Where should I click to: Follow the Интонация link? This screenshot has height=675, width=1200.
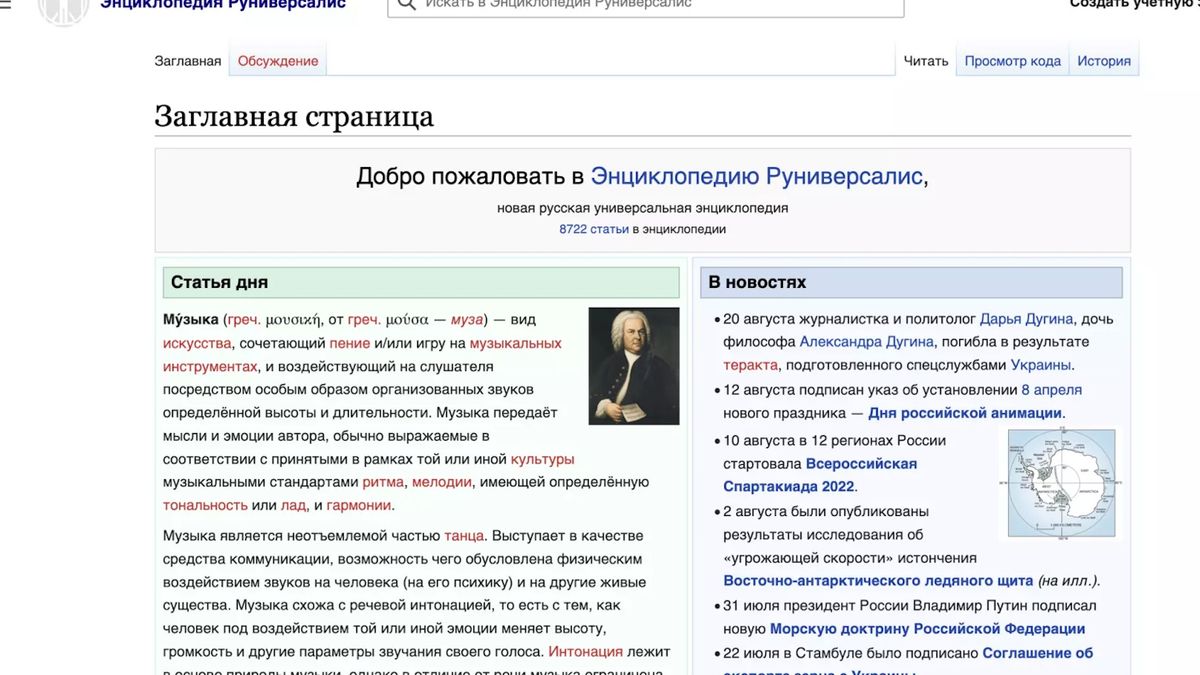click(585, 652)
